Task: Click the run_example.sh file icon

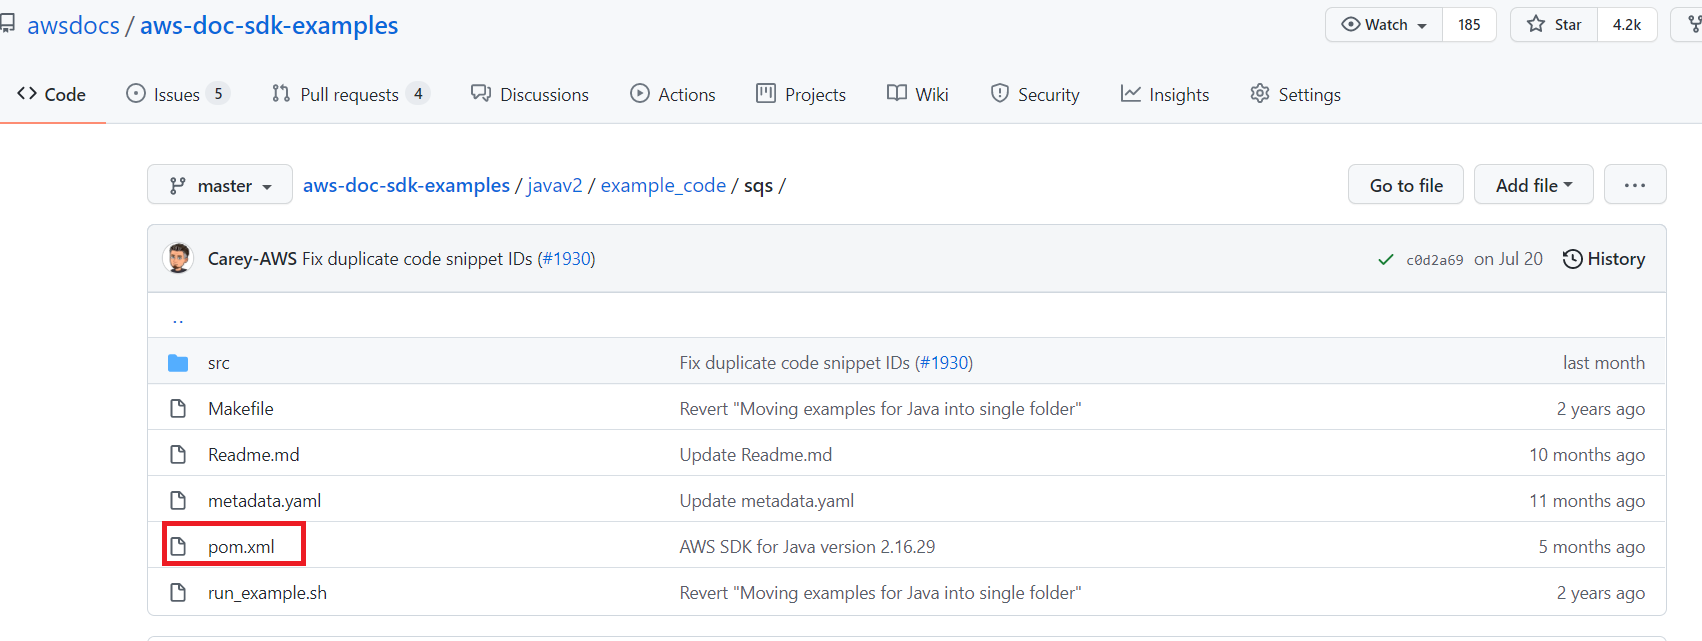Action: (178, 593)
